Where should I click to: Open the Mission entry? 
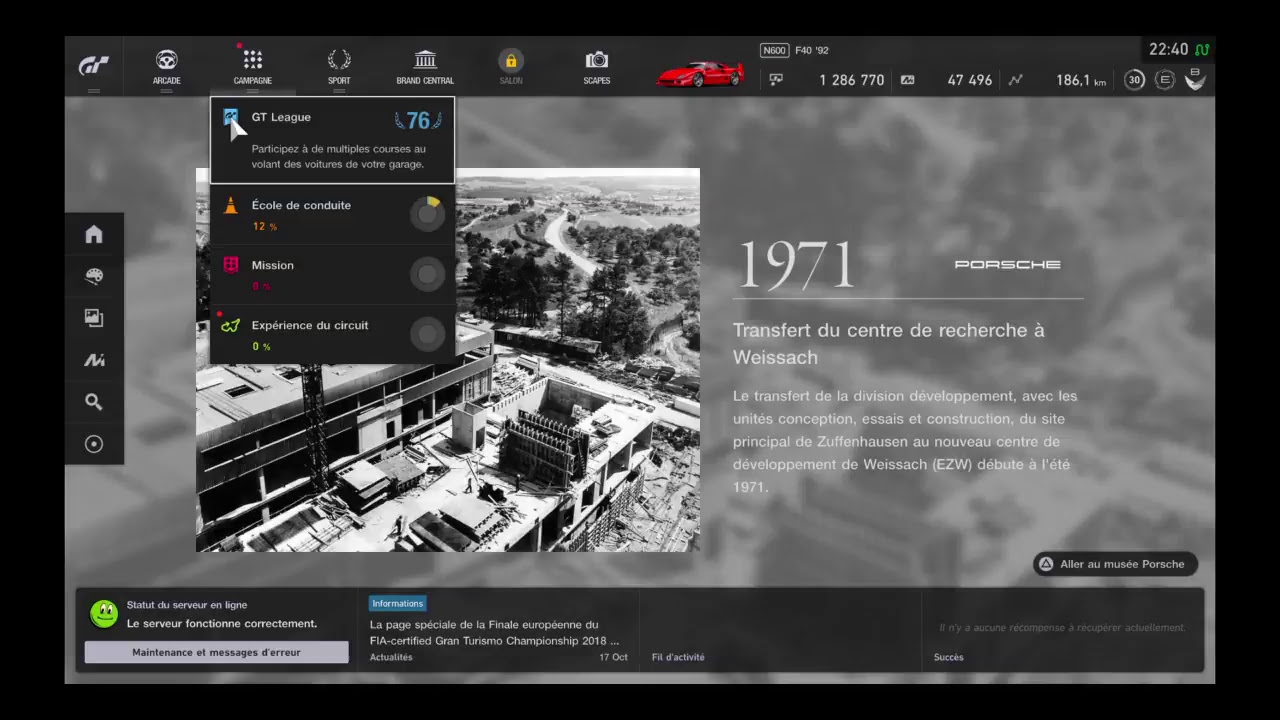(332, 274)
